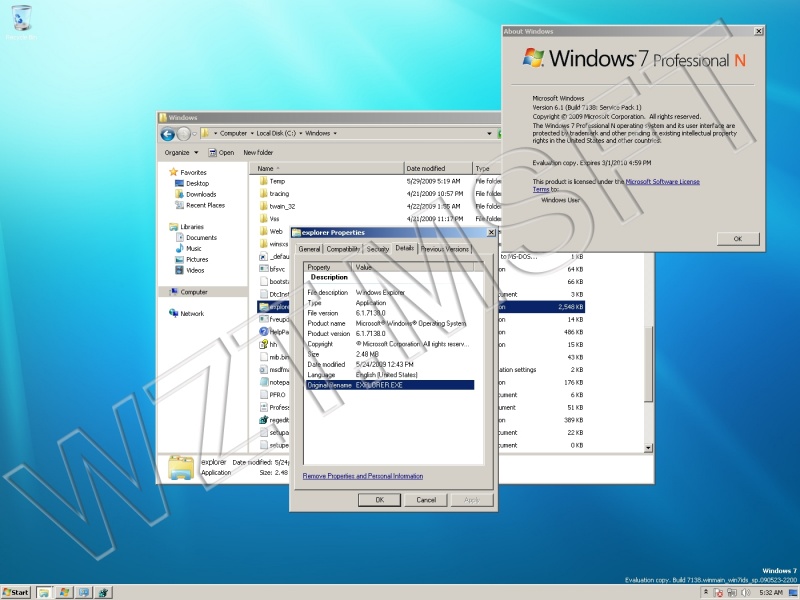Open the Organize dropdown menu

[181, 153]
